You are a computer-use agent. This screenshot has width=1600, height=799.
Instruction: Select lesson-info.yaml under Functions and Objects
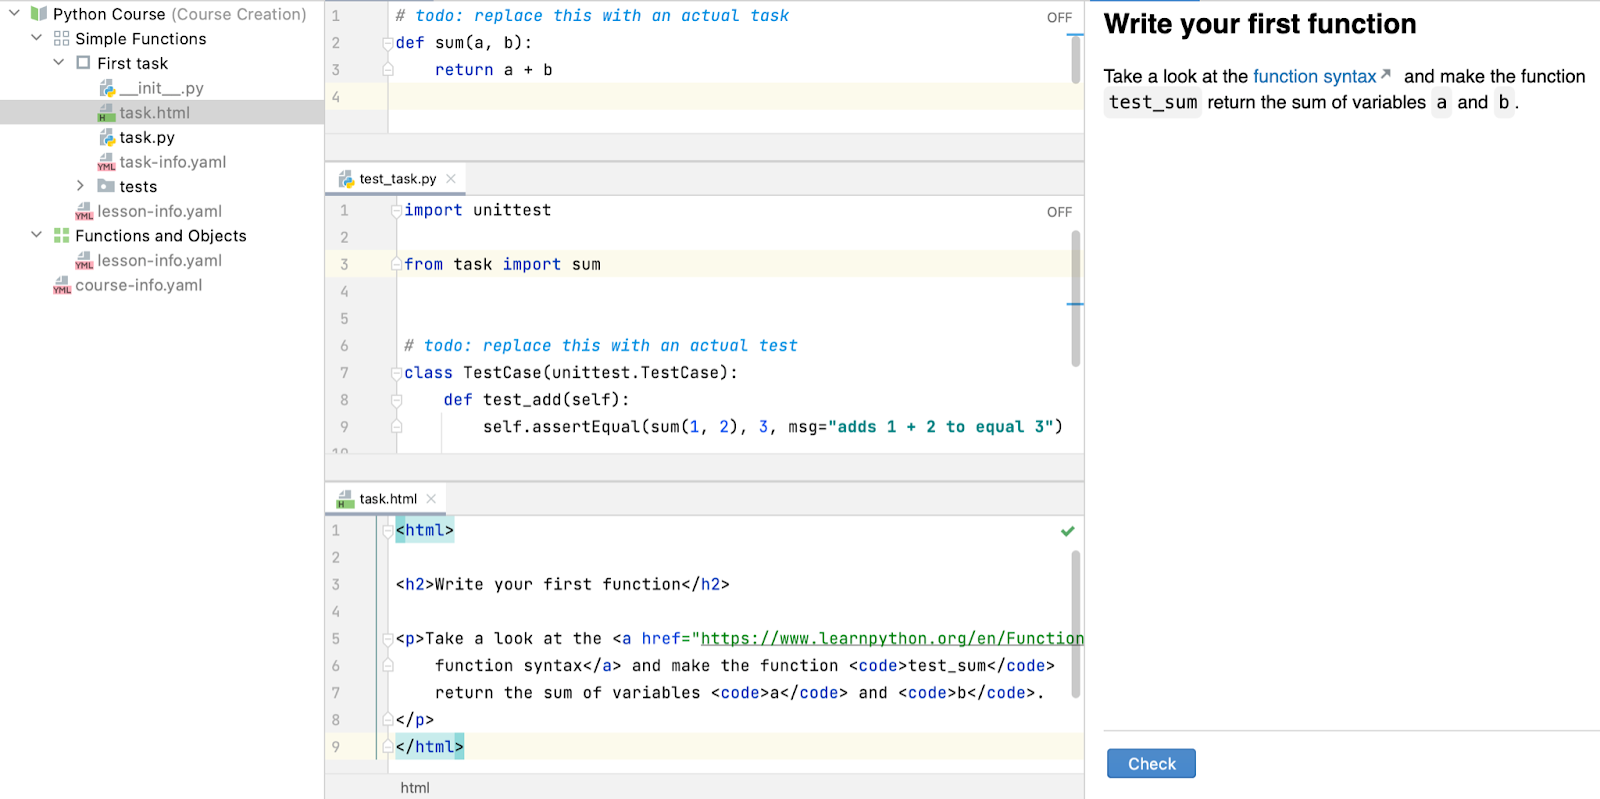point(159,261)
